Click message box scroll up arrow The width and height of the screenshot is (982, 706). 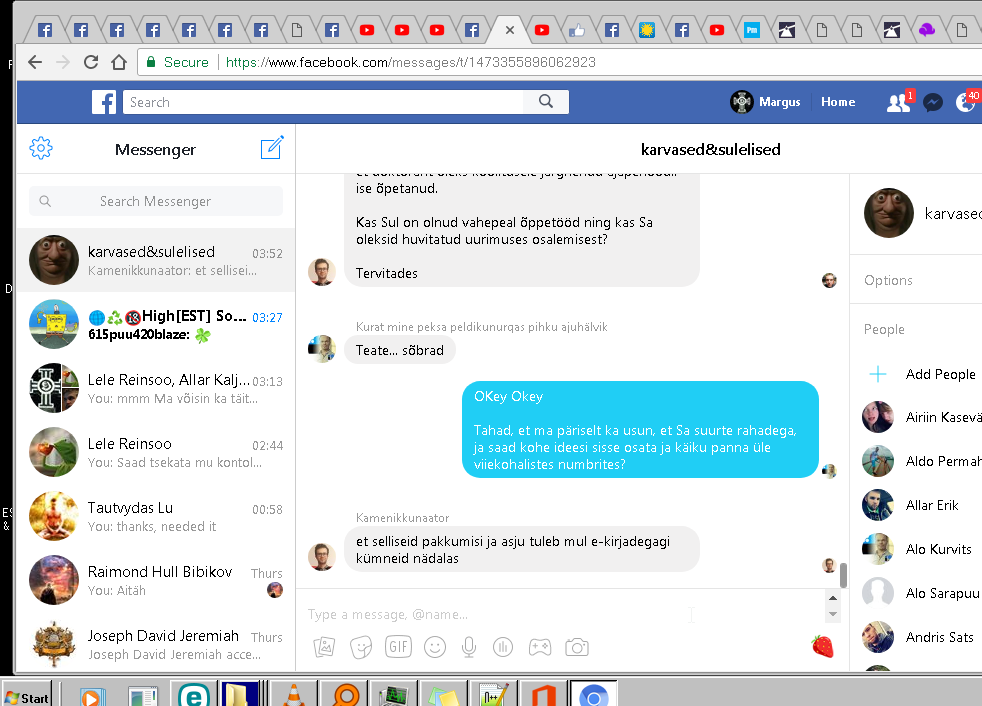(833, 598)
